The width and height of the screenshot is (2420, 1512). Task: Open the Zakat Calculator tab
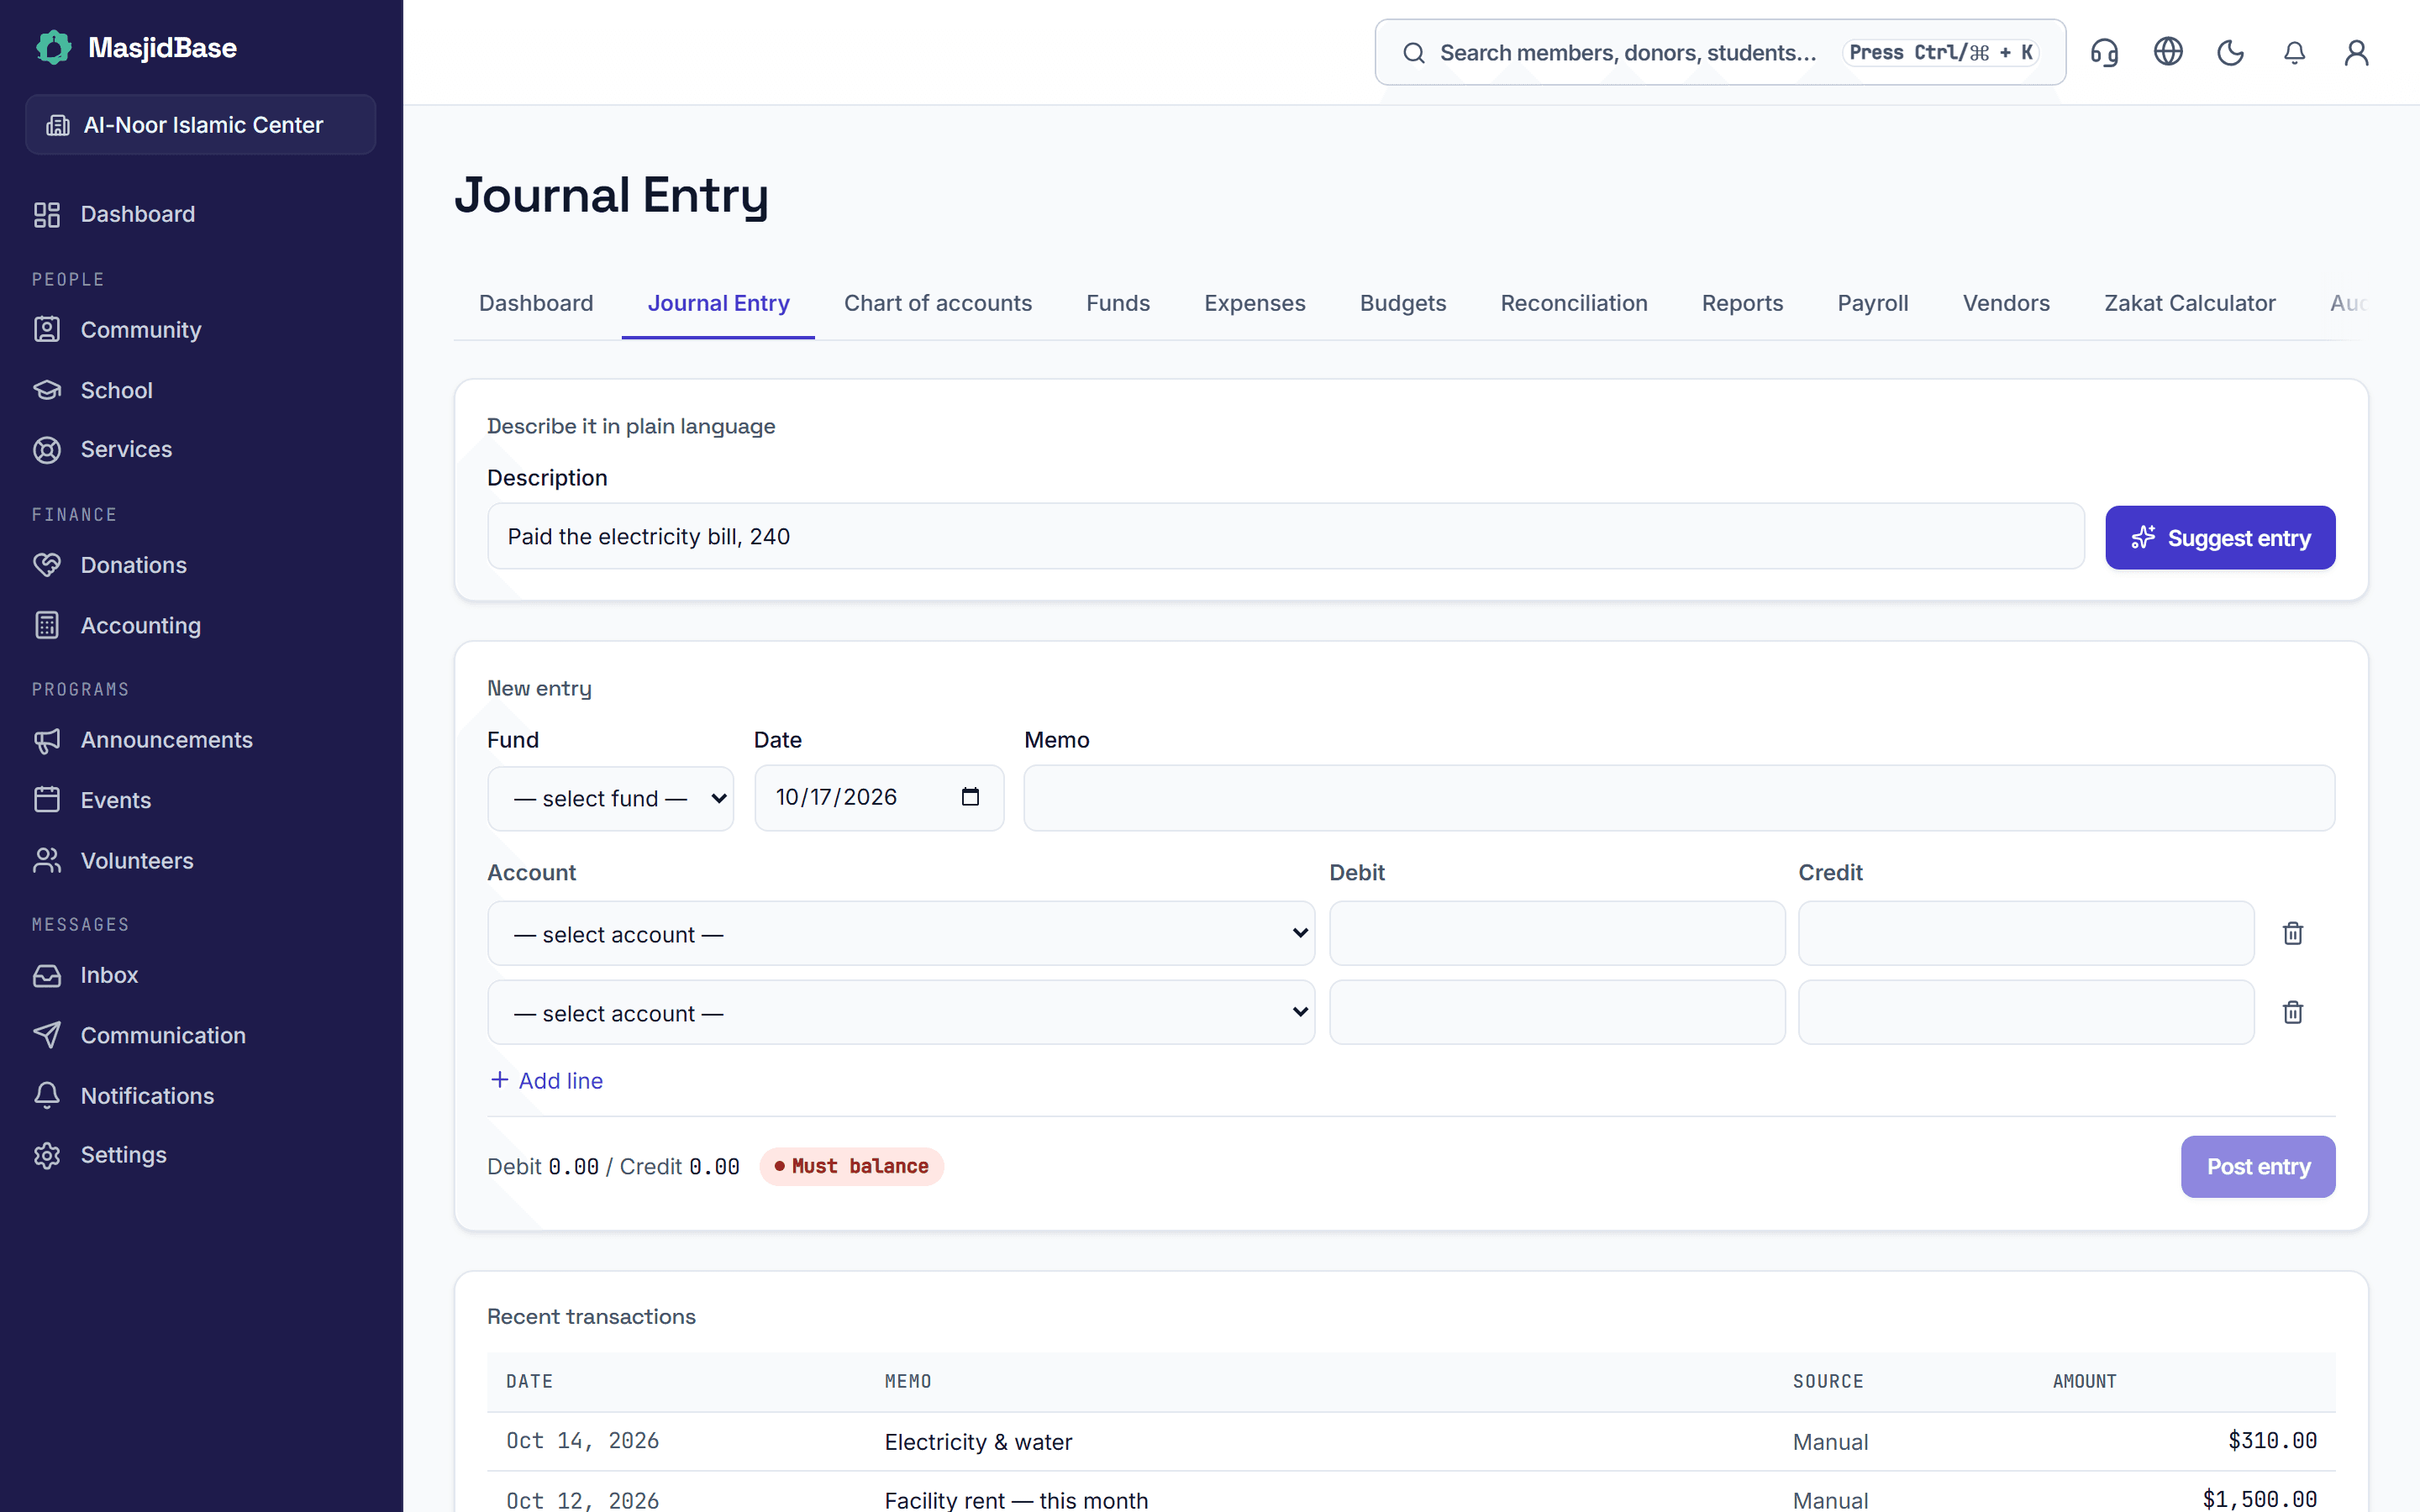tap(2189, 303)
